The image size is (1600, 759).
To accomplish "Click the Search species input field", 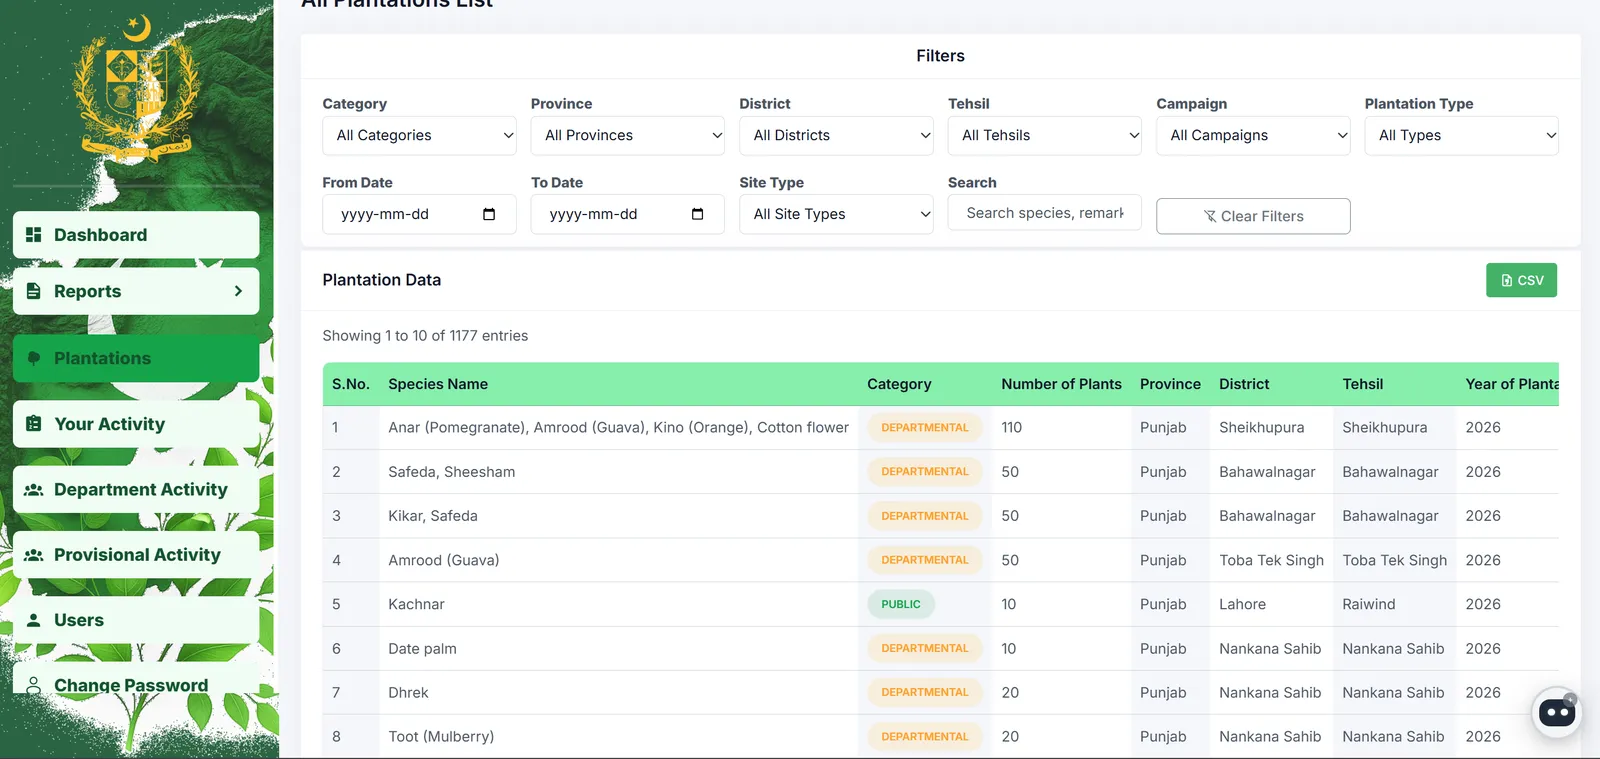I will (x=1044, y=213).
